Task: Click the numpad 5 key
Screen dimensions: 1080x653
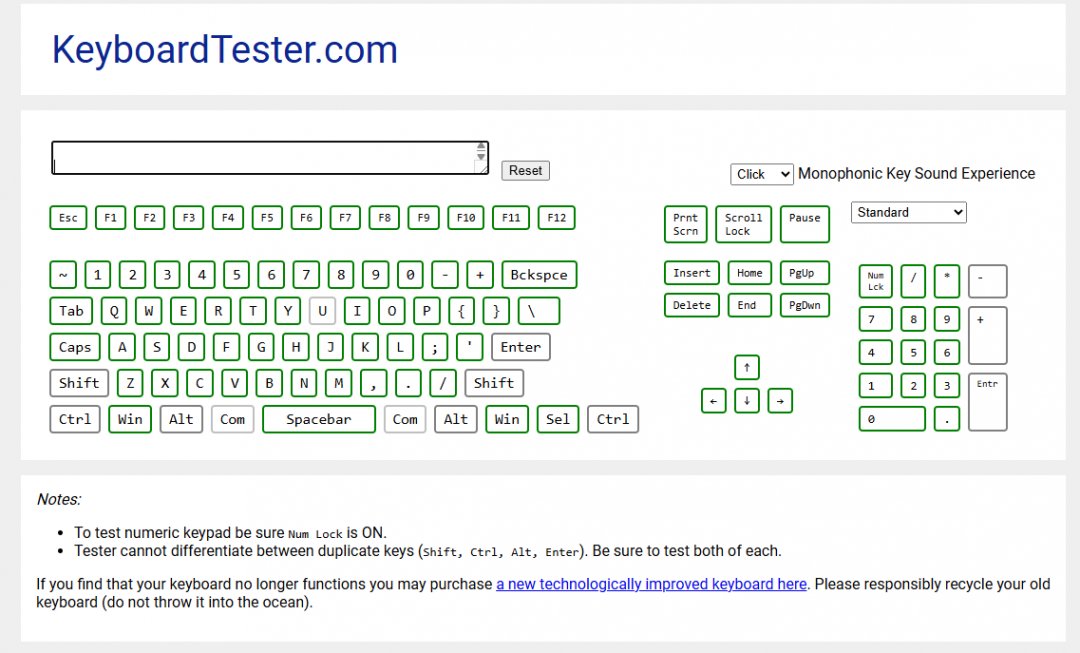Action: pyautogui.click(x=913, y=353)
